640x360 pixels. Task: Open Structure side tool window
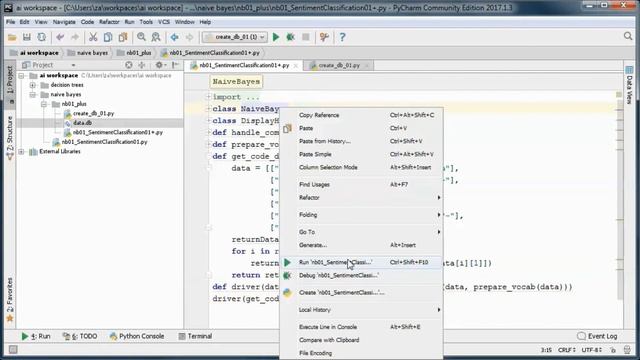10,138
